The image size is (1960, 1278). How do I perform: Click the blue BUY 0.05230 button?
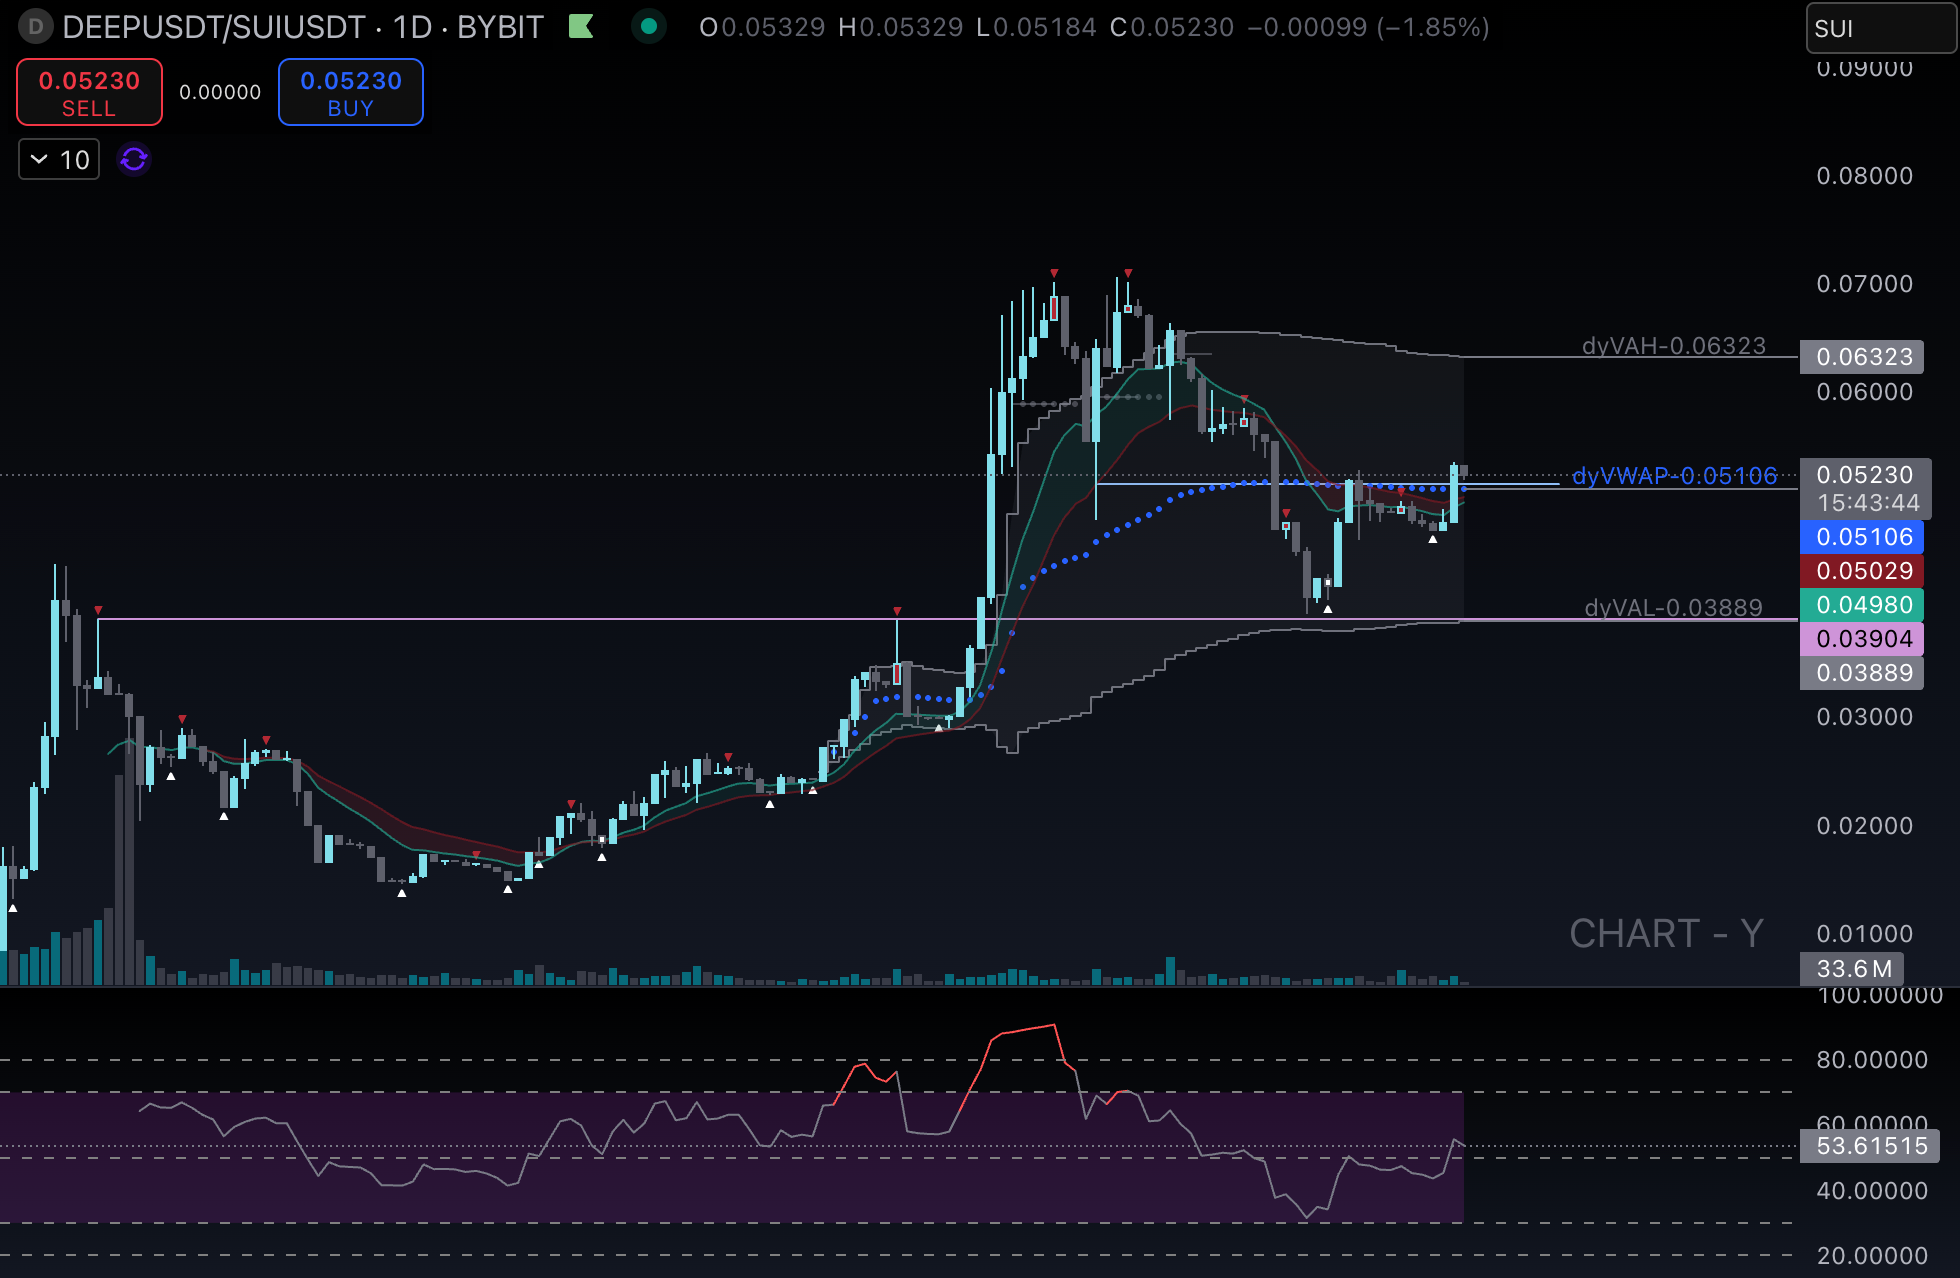tap(350, 92)
